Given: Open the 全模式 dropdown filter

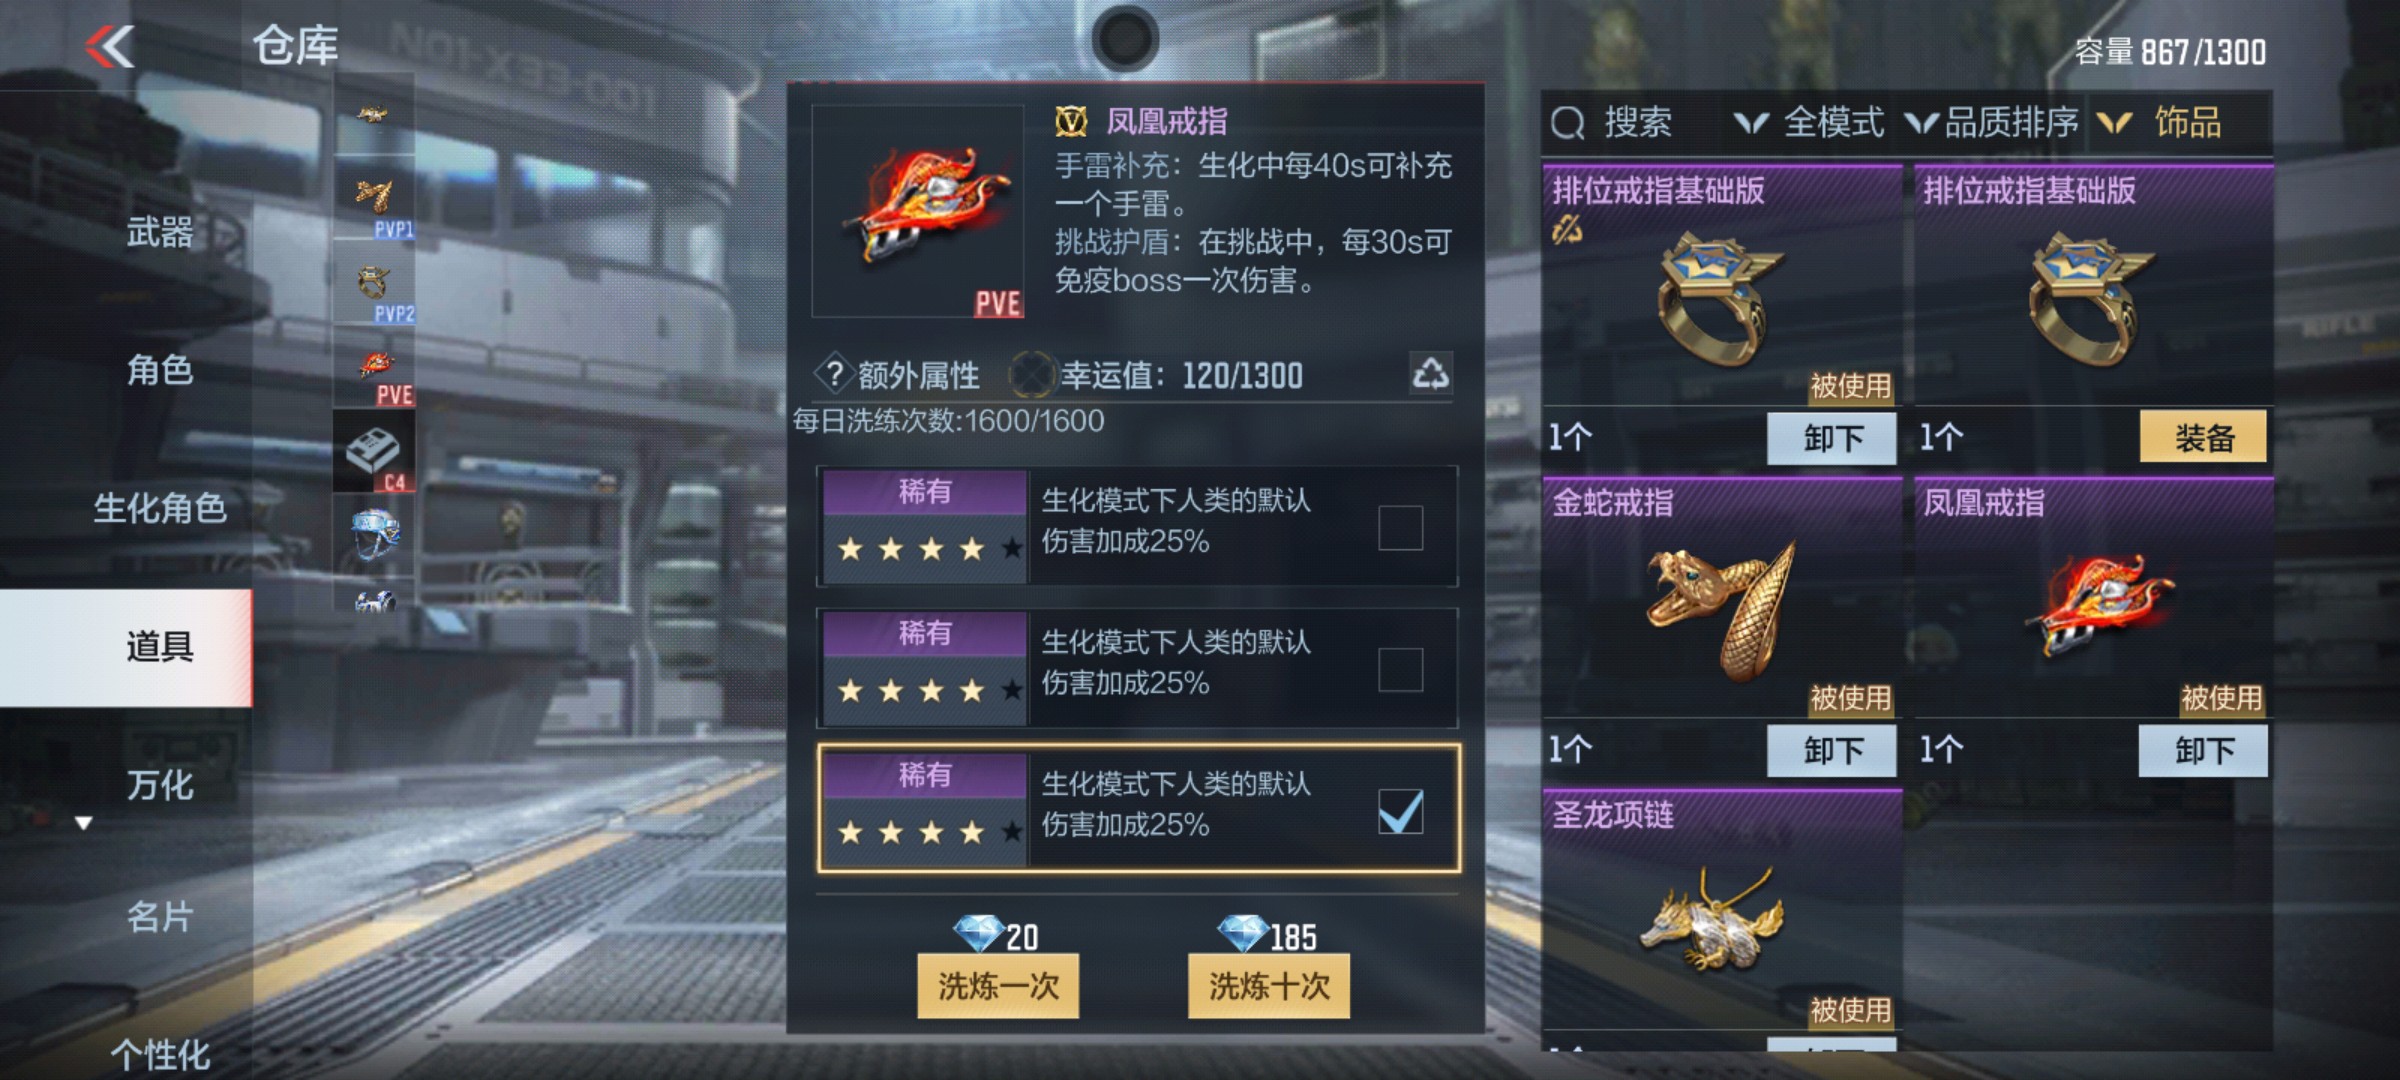Looking at the screenshot, I should click(x=1810, y=123).
